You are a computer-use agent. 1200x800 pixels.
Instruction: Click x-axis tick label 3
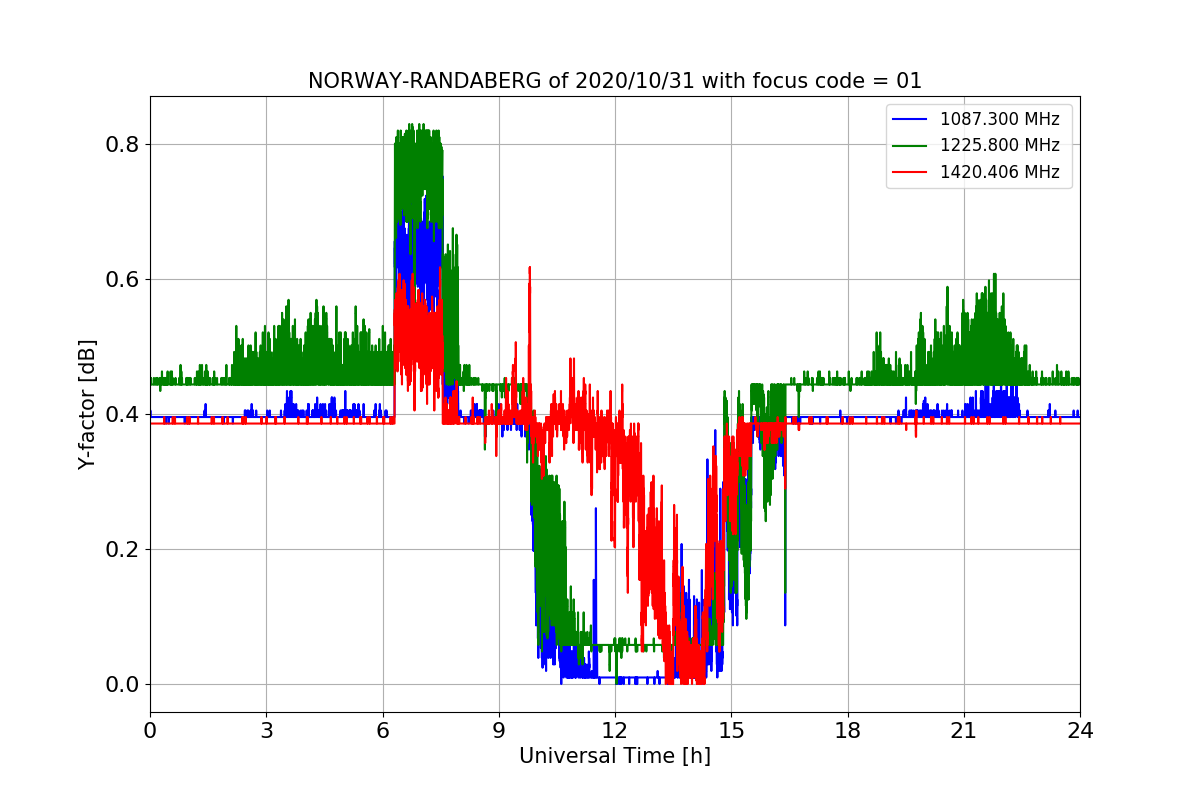click(266, 731)
